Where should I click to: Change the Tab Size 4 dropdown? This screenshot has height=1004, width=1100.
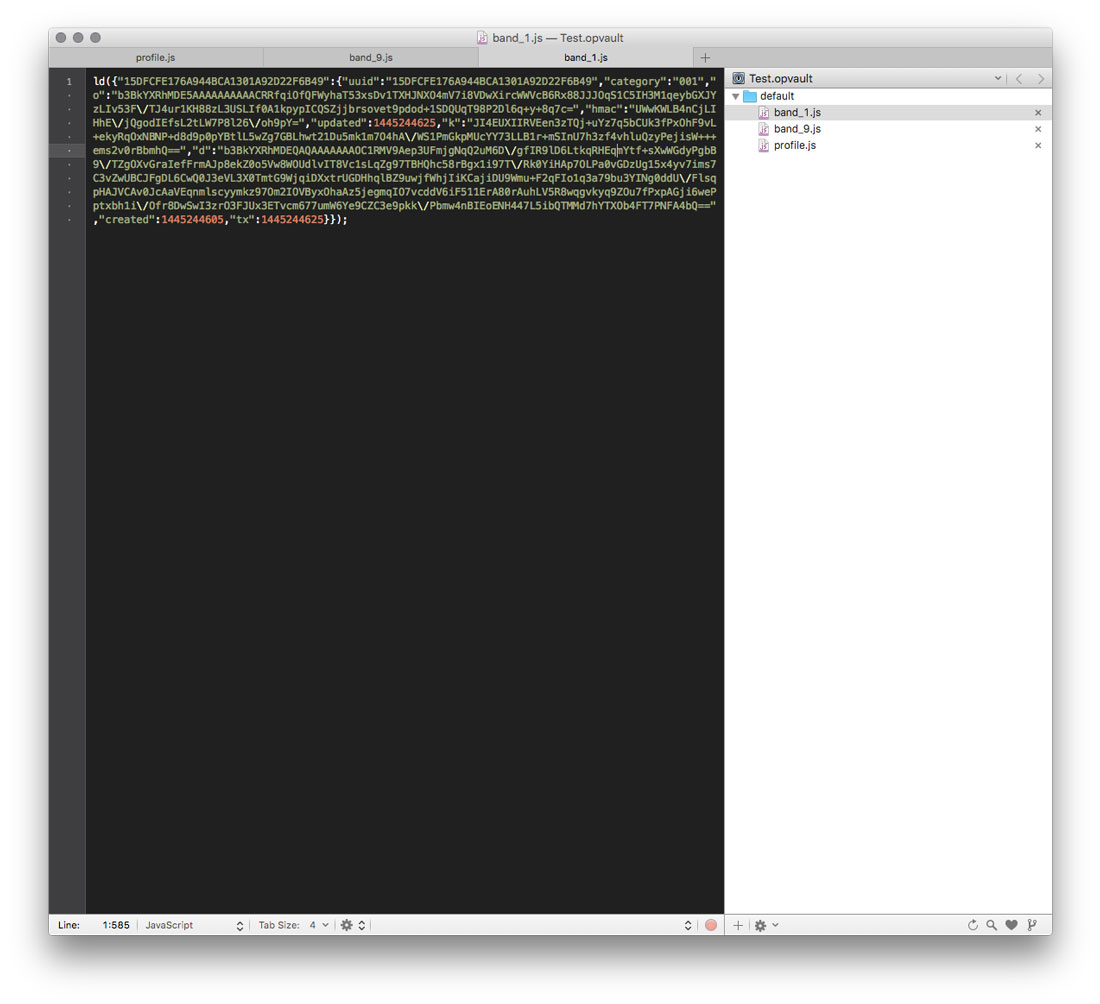[x=318, y=925]
